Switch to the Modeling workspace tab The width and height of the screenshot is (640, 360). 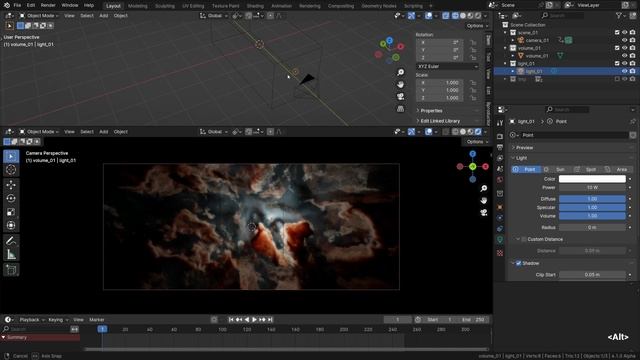[x=138, y=6]
